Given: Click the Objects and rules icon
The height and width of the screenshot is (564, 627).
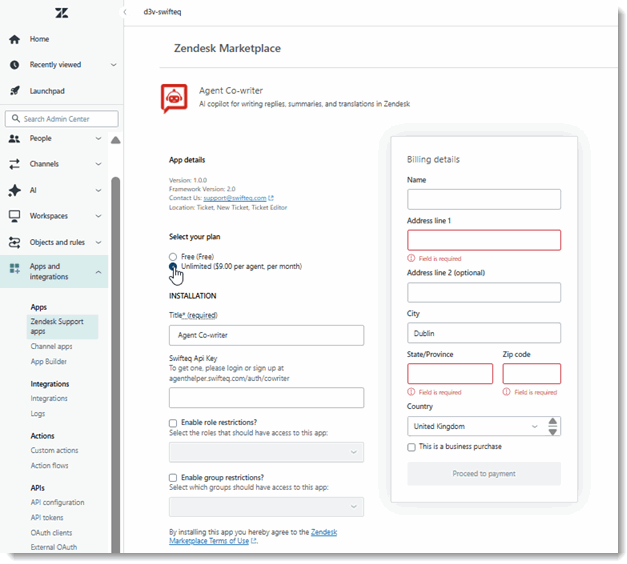Looking at the screenshot, I should click(14, 242).
